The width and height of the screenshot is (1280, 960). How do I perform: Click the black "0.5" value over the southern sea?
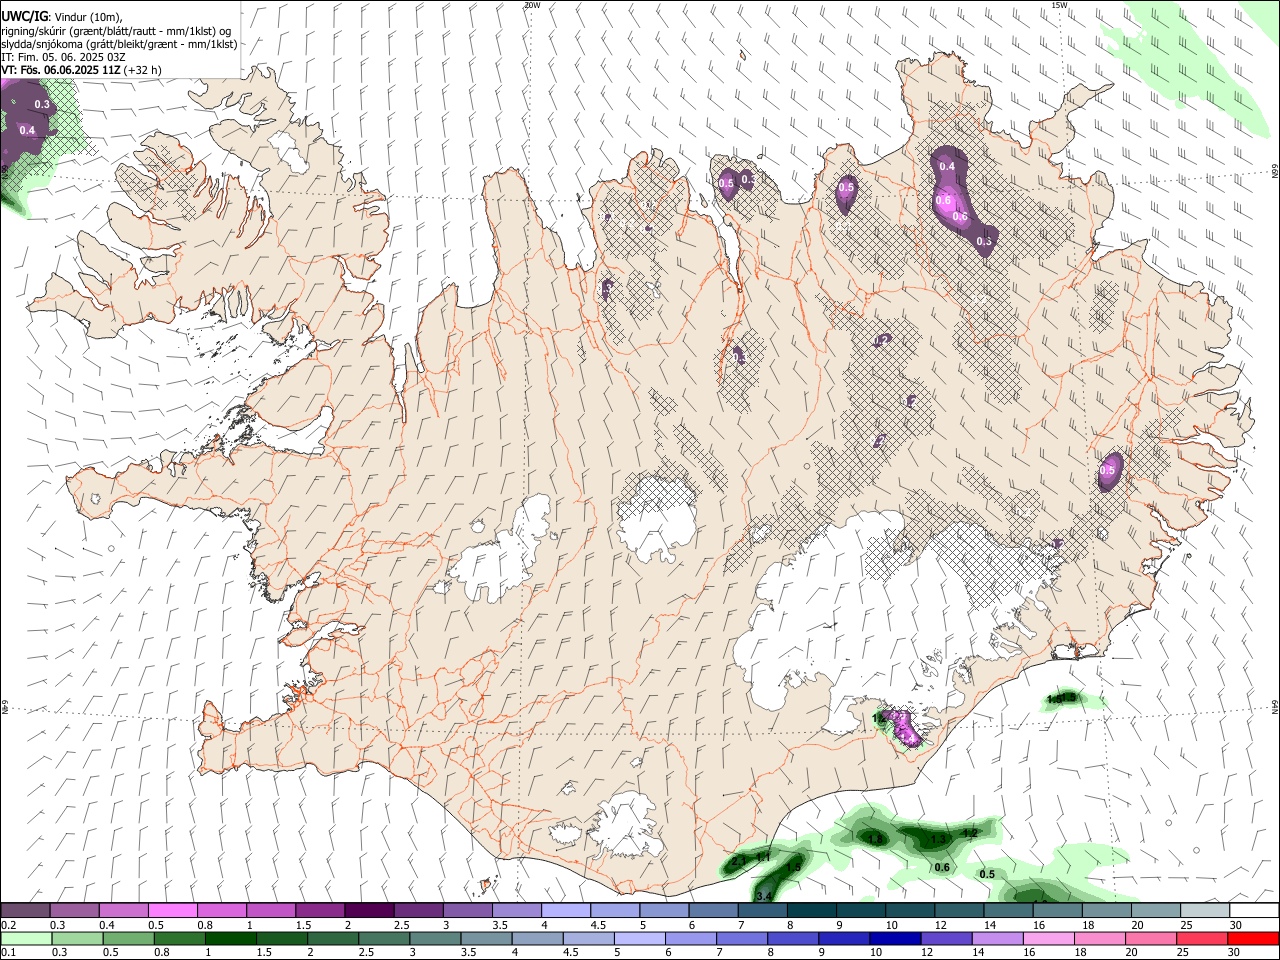987,874
